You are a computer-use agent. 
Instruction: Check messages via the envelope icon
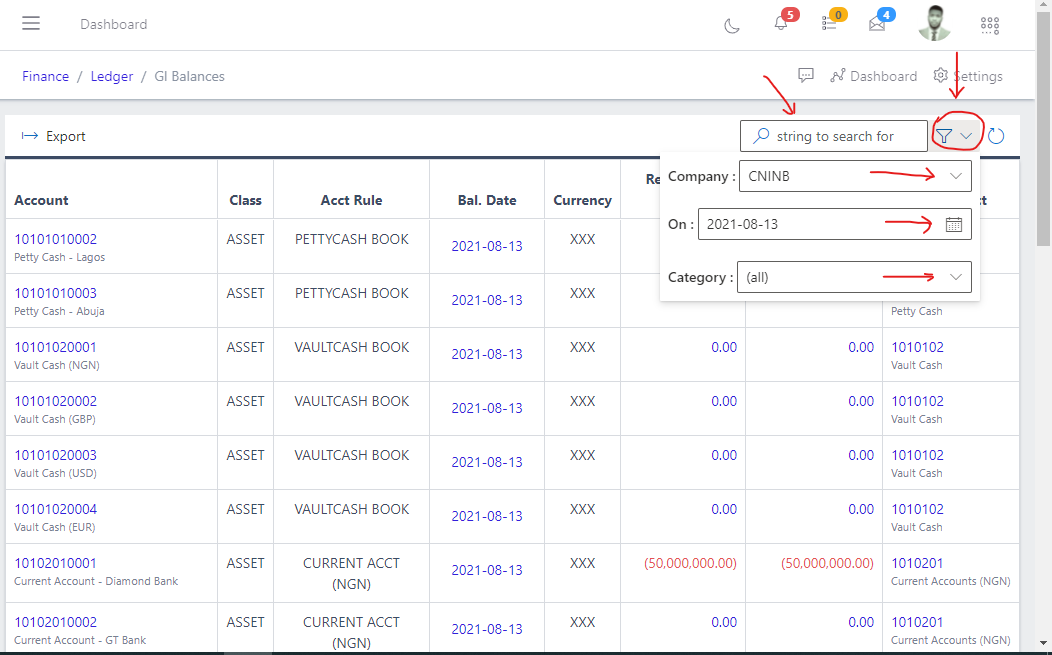pos(877,24)
